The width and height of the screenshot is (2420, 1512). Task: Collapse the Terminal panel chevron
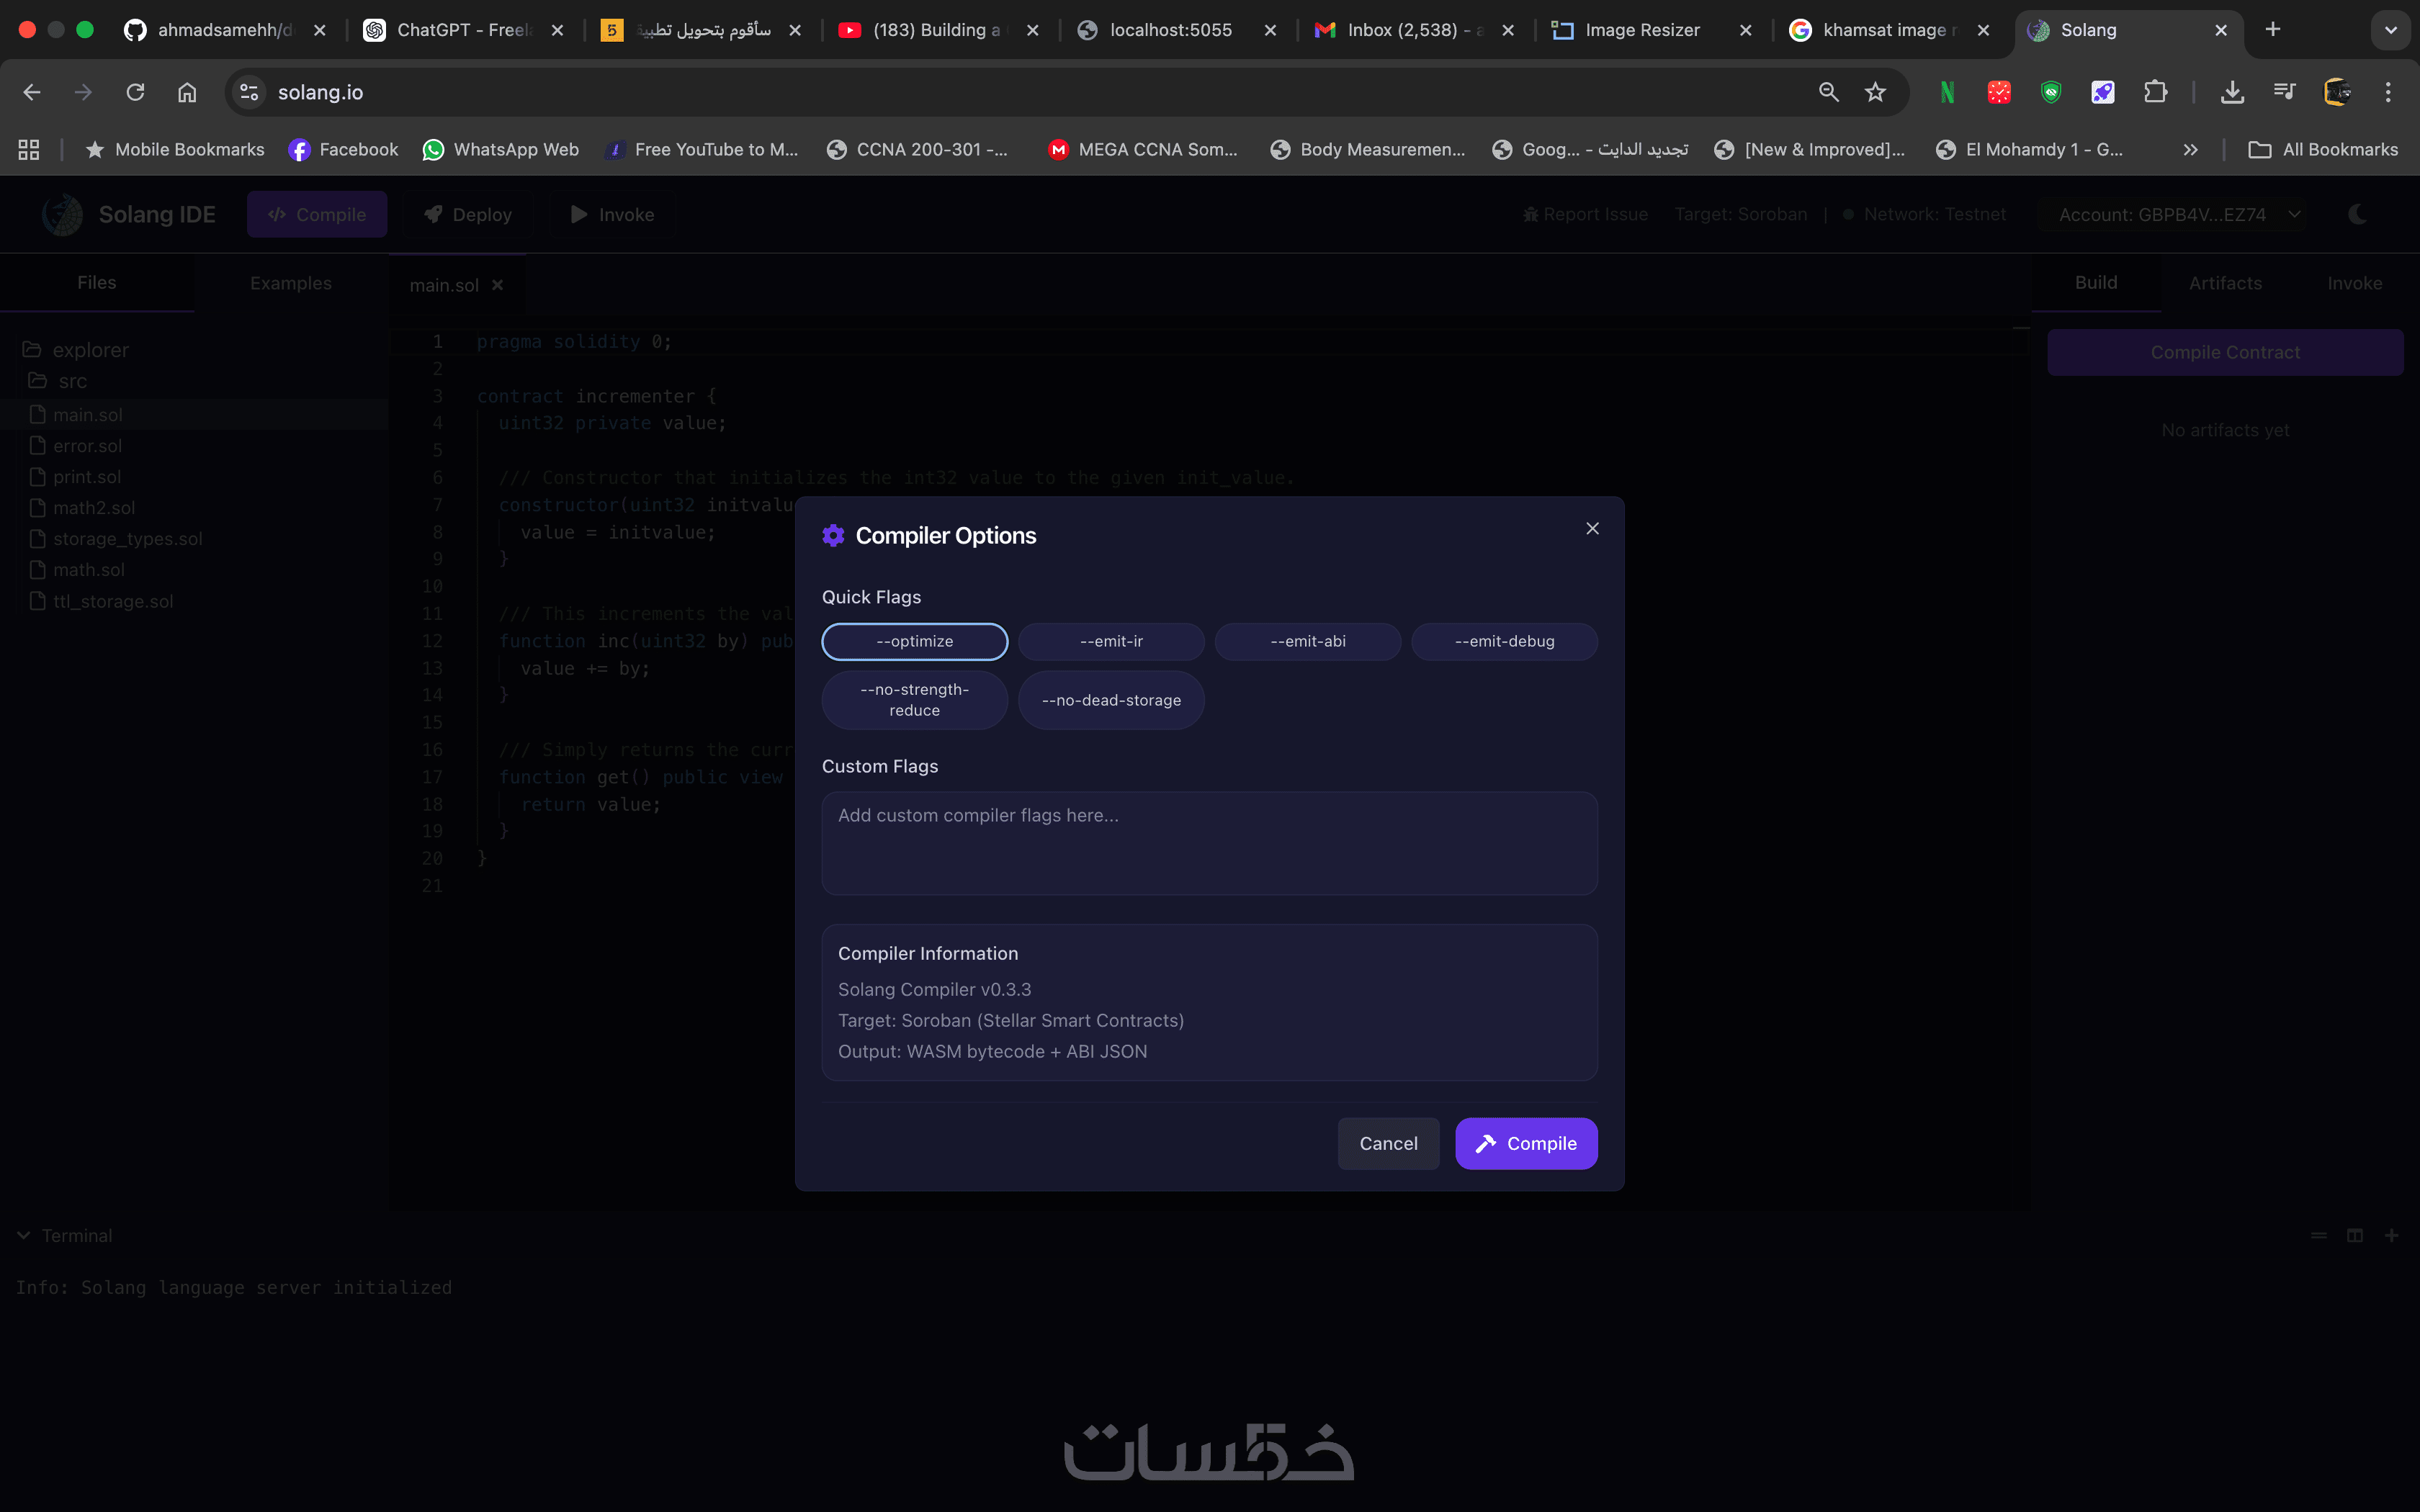(23, 1236)
